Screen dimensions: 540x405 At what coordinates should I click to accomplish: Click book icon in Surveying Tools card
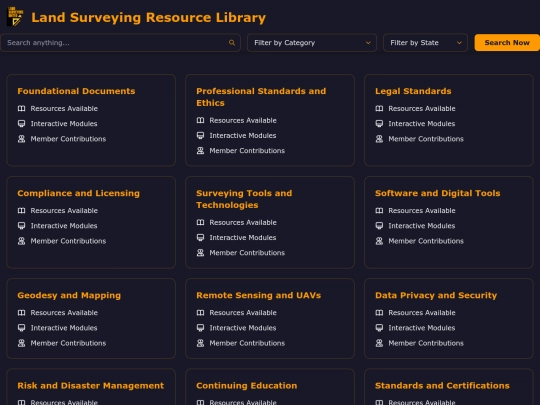(x=200, y=222)
